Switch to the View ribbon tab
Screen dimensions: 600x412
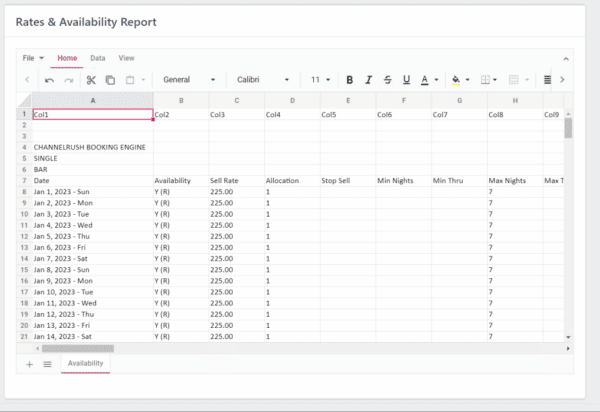[127, 58]
